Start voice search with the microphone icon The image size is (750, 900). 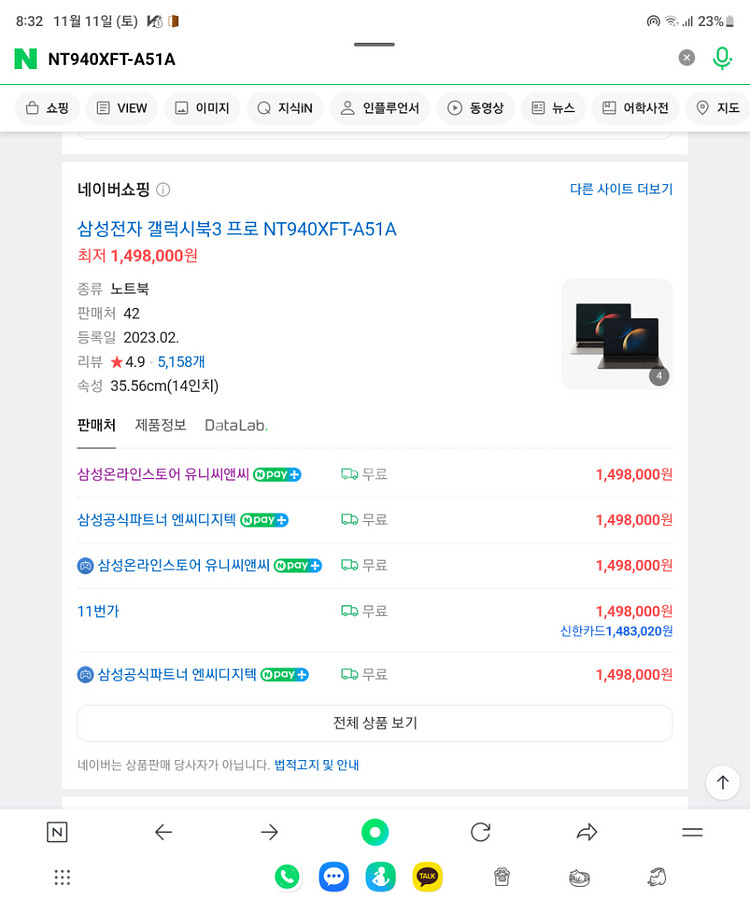click(722, 58)
